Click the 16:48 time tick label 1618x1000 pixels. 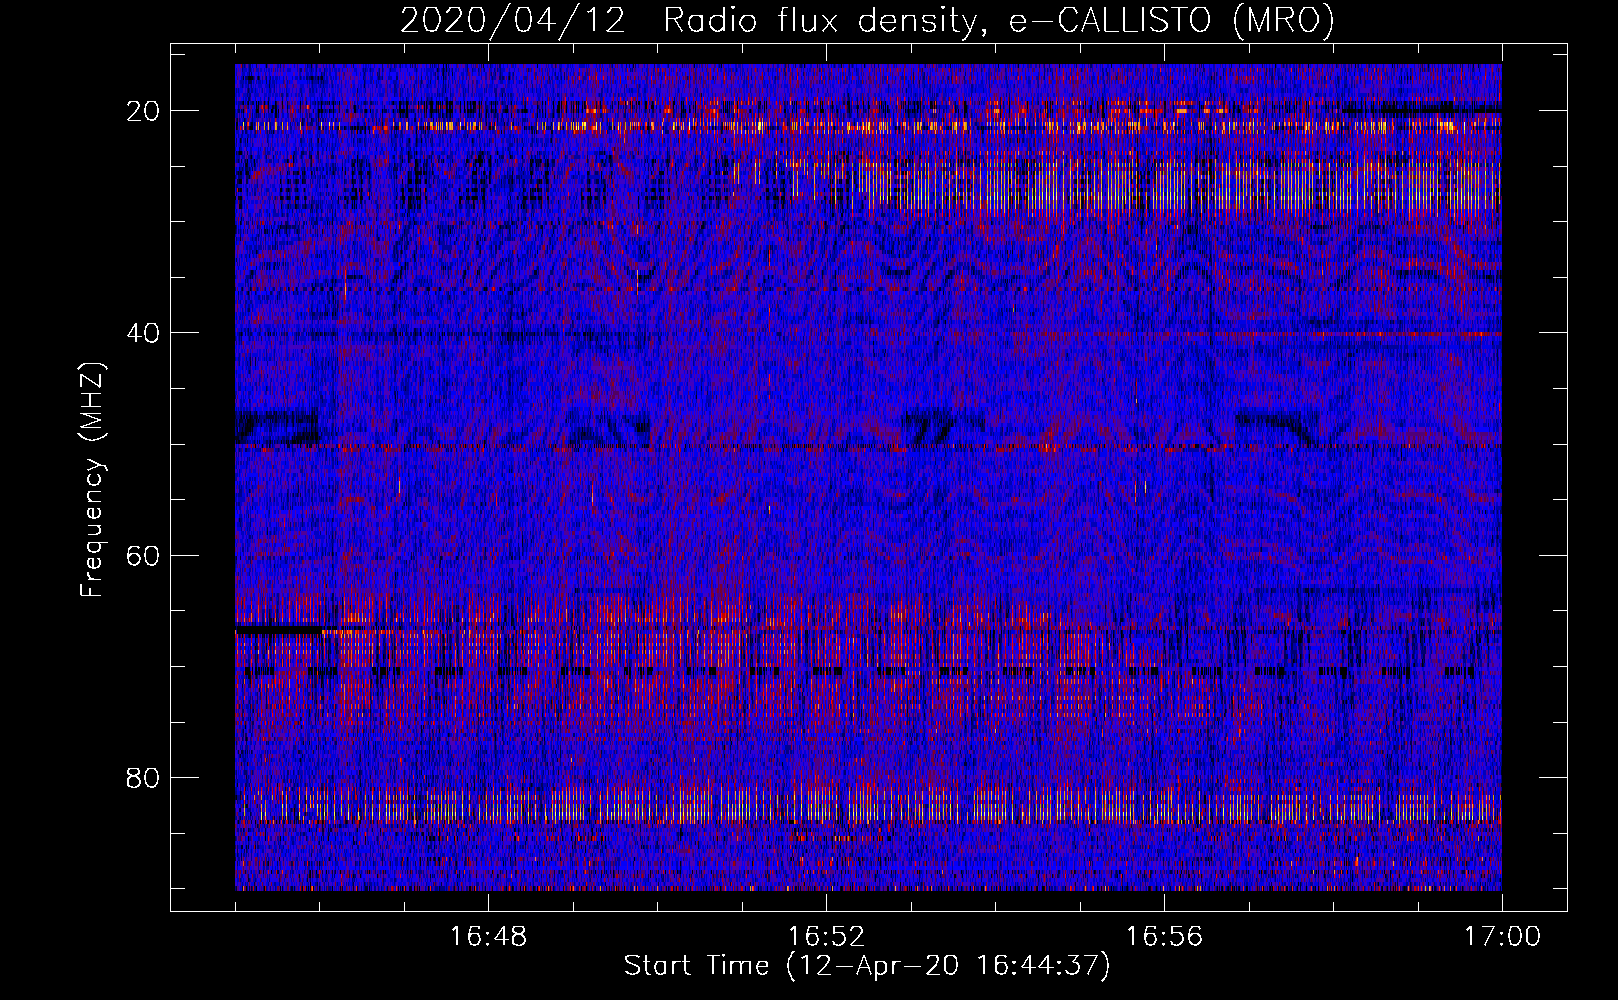click(488, 938)
